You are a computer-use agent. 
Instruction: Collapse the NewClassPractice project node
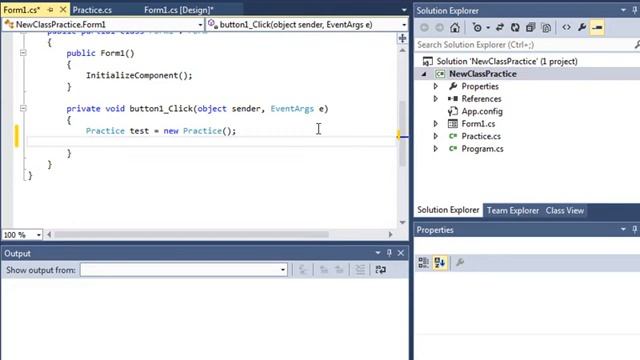tap(424, 74)
